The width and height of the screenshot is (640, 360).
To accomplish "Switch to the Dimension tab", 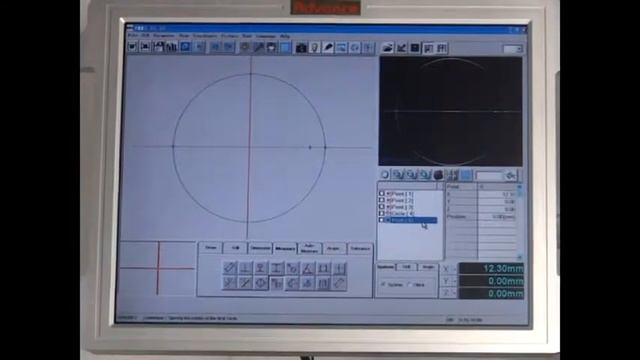I will click(260, 248).
